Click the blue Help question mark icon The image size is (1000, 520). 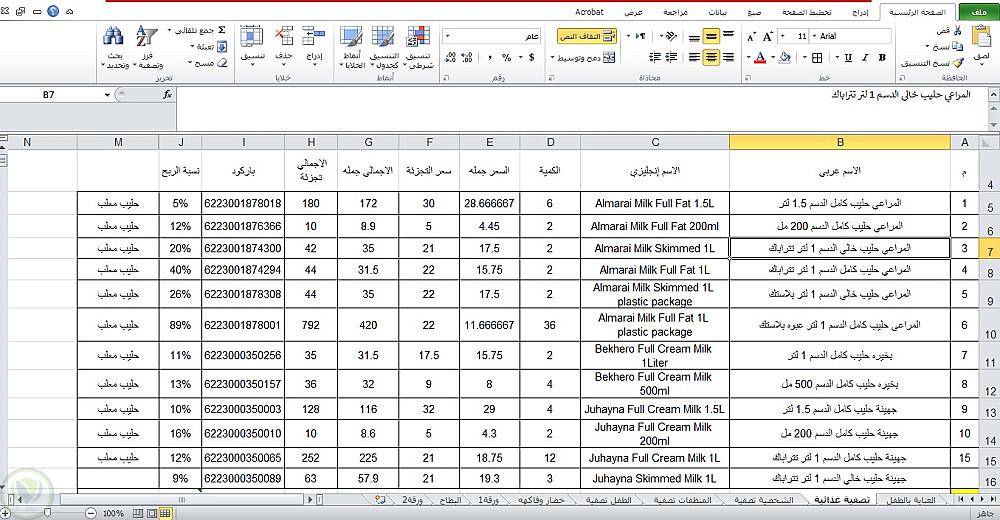tap(53, 11)
